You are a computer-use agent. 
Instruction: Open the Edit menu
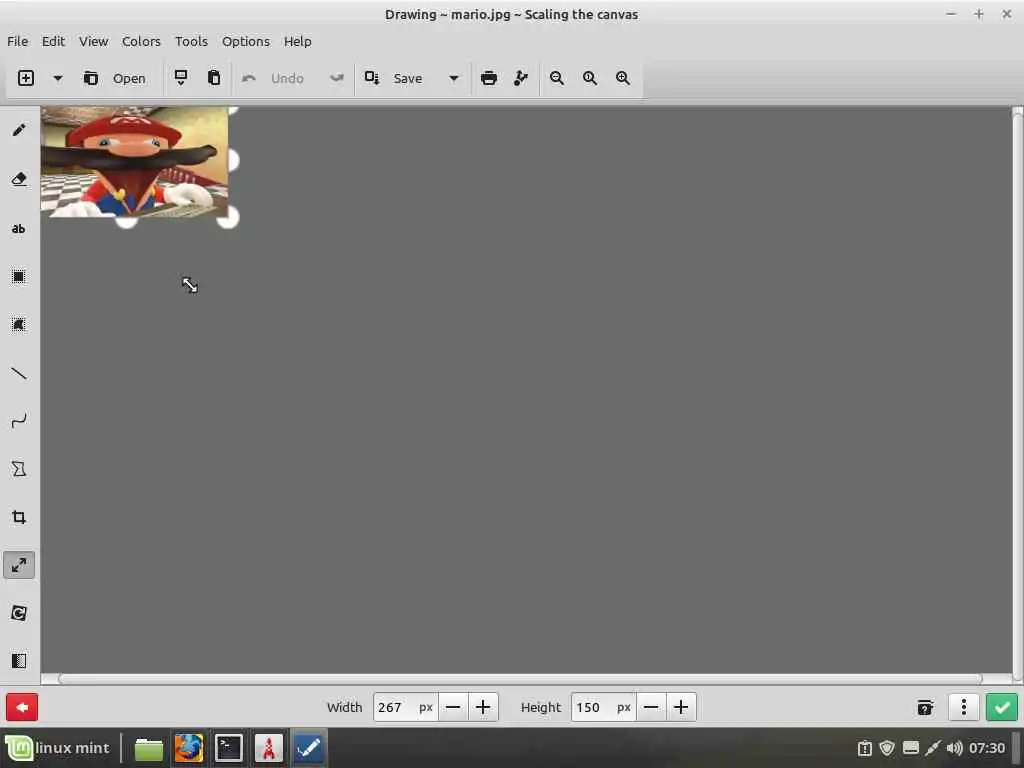(54, 41)
